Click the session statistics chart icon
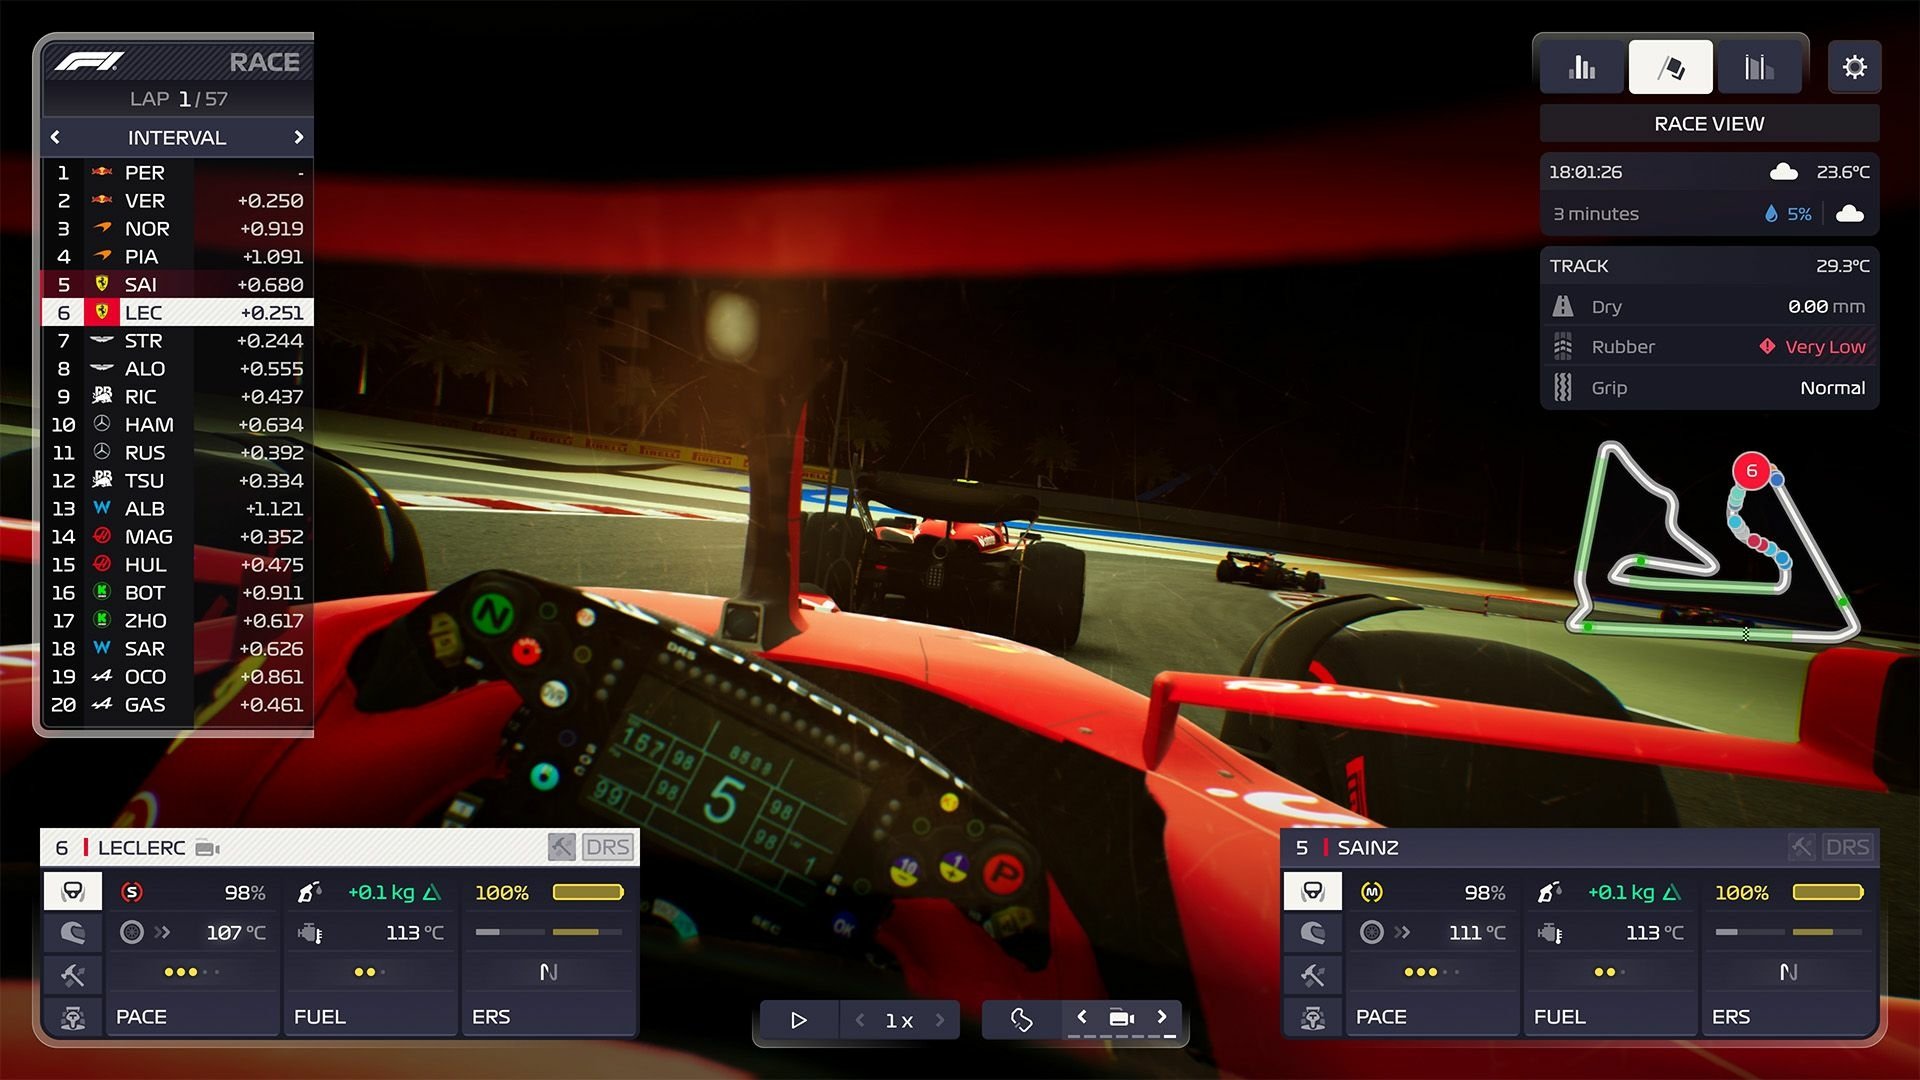Image resolution: width=1920 pixels, height=1080 pixels. click(x=1760, y=66)
